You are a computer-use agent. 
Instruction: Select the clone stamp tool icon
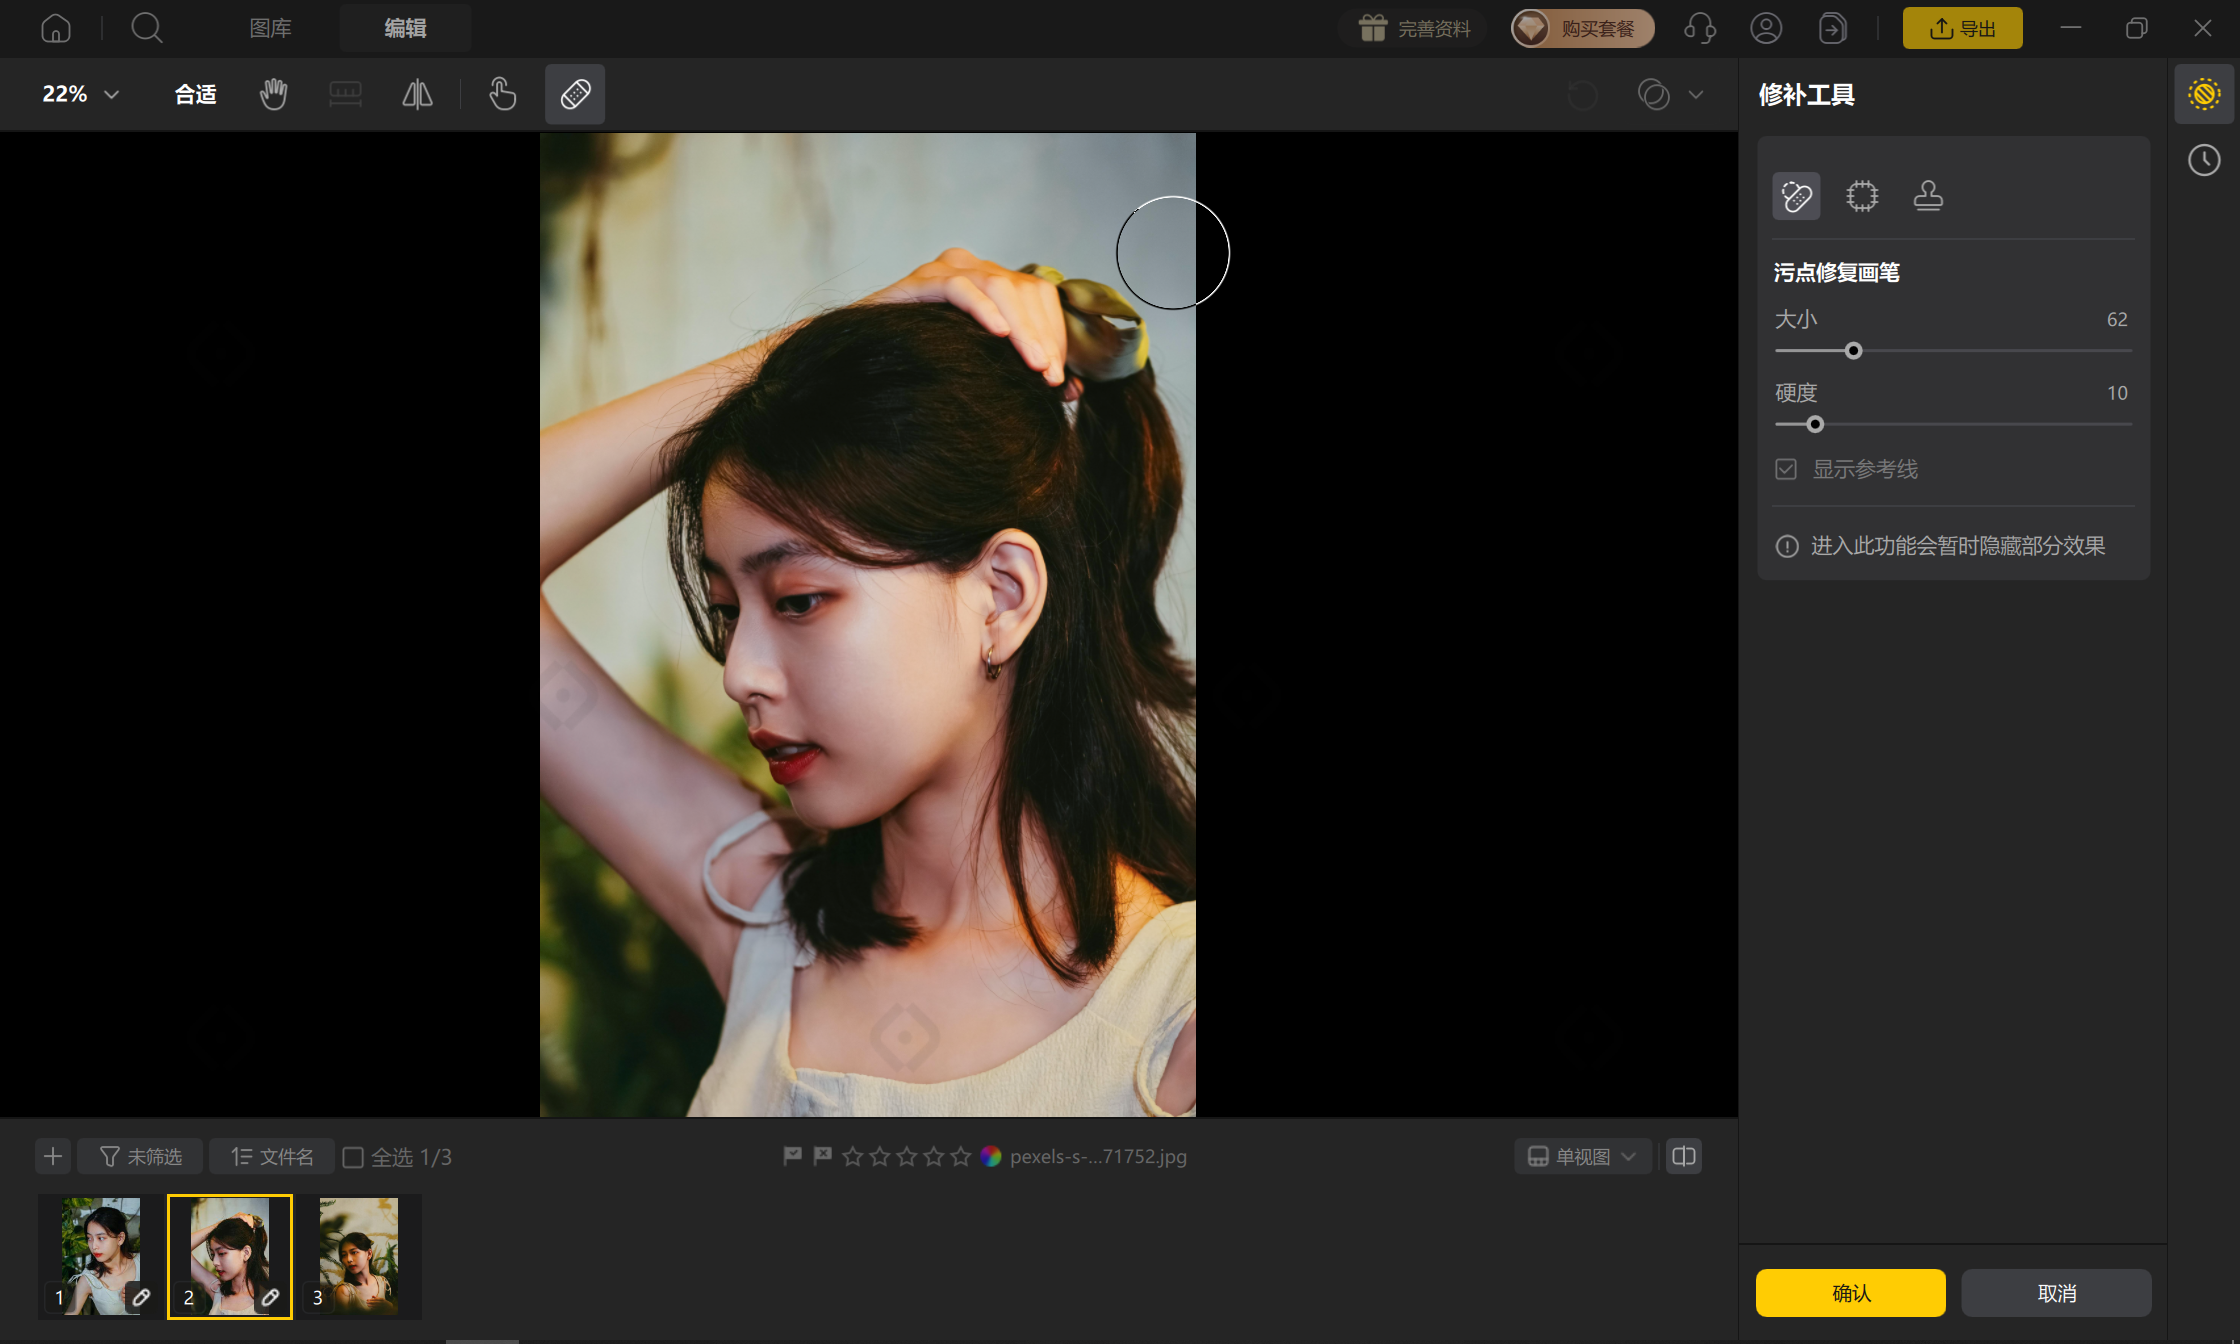point(1928,196)
